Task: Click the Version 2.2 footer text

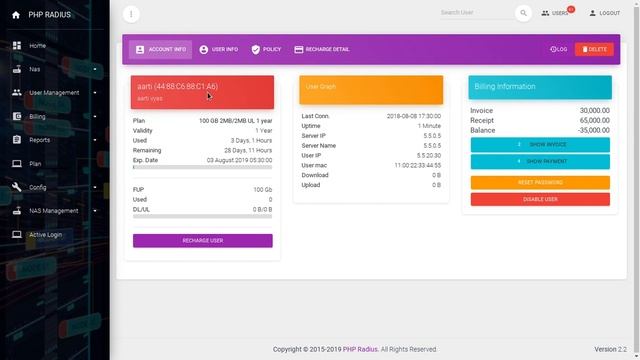Action: point(610,349)
